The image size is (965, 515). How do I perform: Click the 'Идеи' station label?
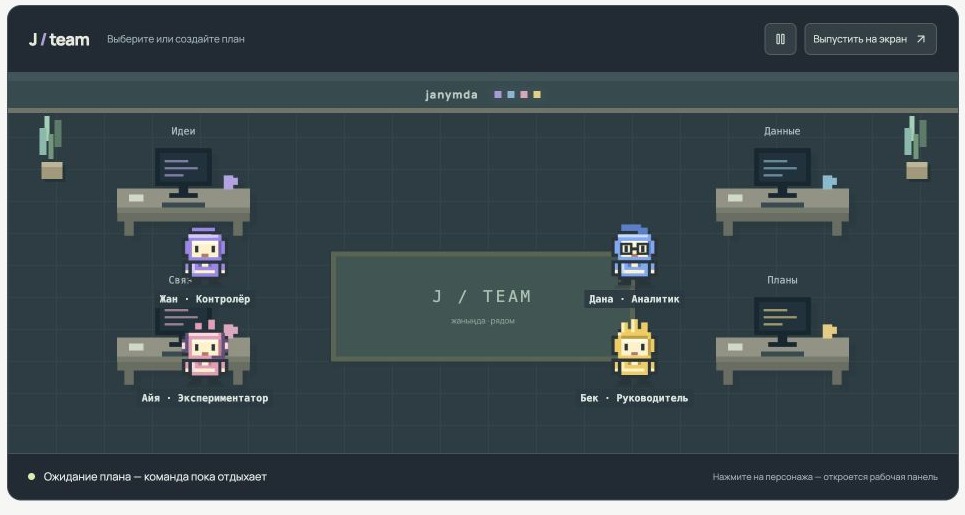183,131
